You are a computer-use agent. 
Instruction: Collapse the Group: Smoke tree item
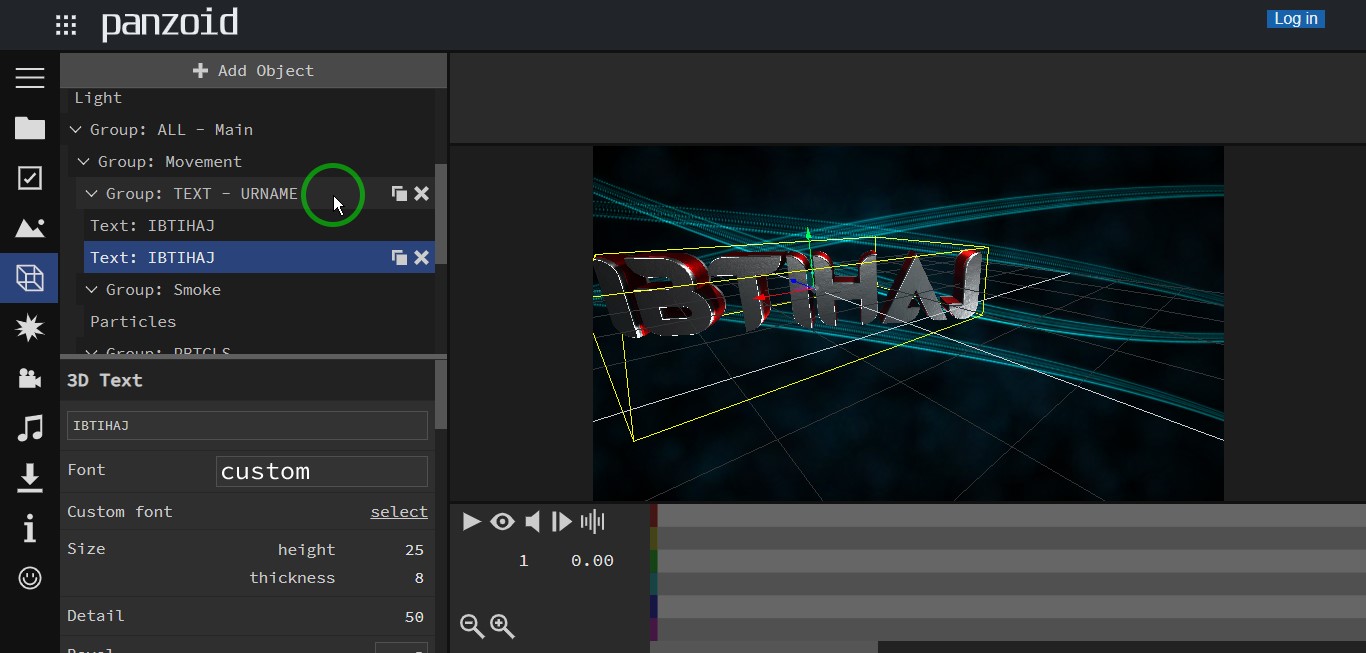[x=91, y=289]
